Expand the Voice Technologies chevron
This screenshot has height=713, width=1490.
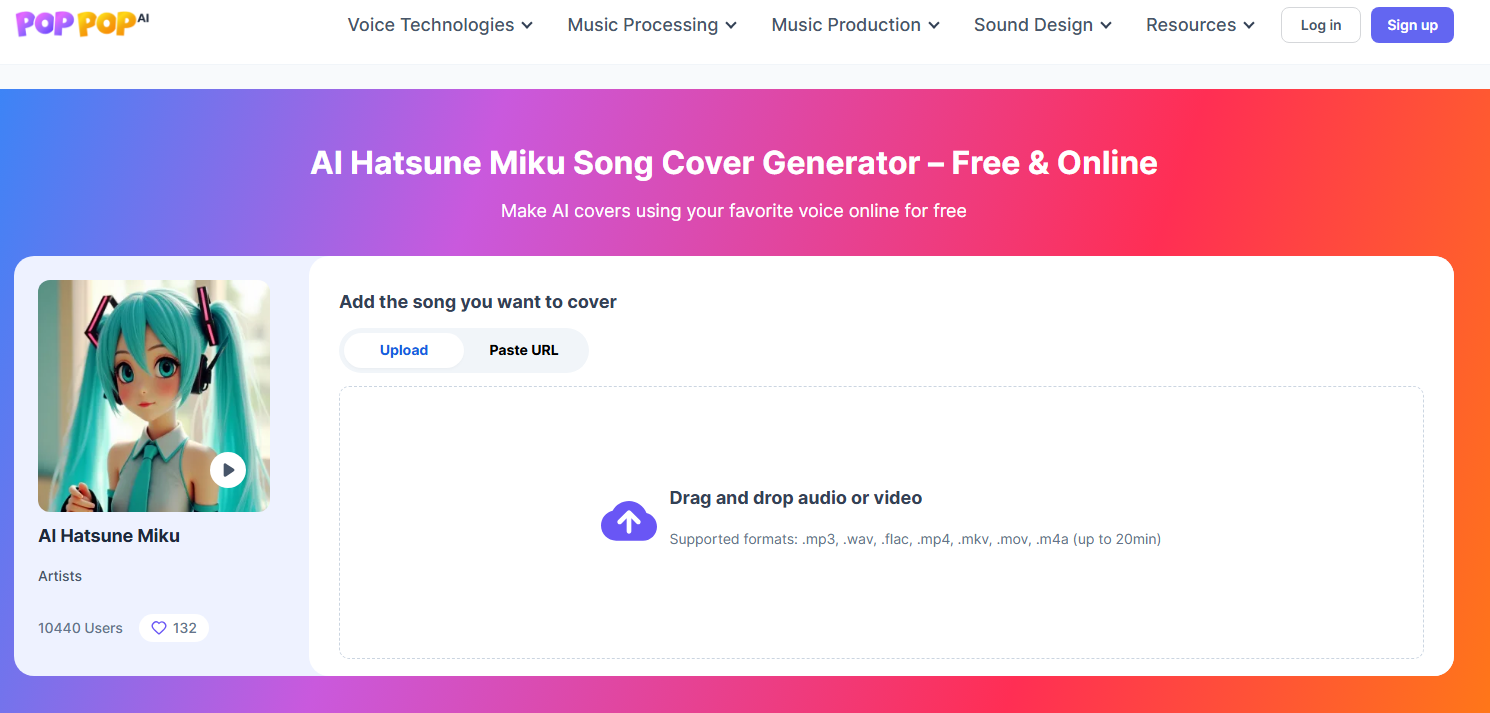pos(527,26)
